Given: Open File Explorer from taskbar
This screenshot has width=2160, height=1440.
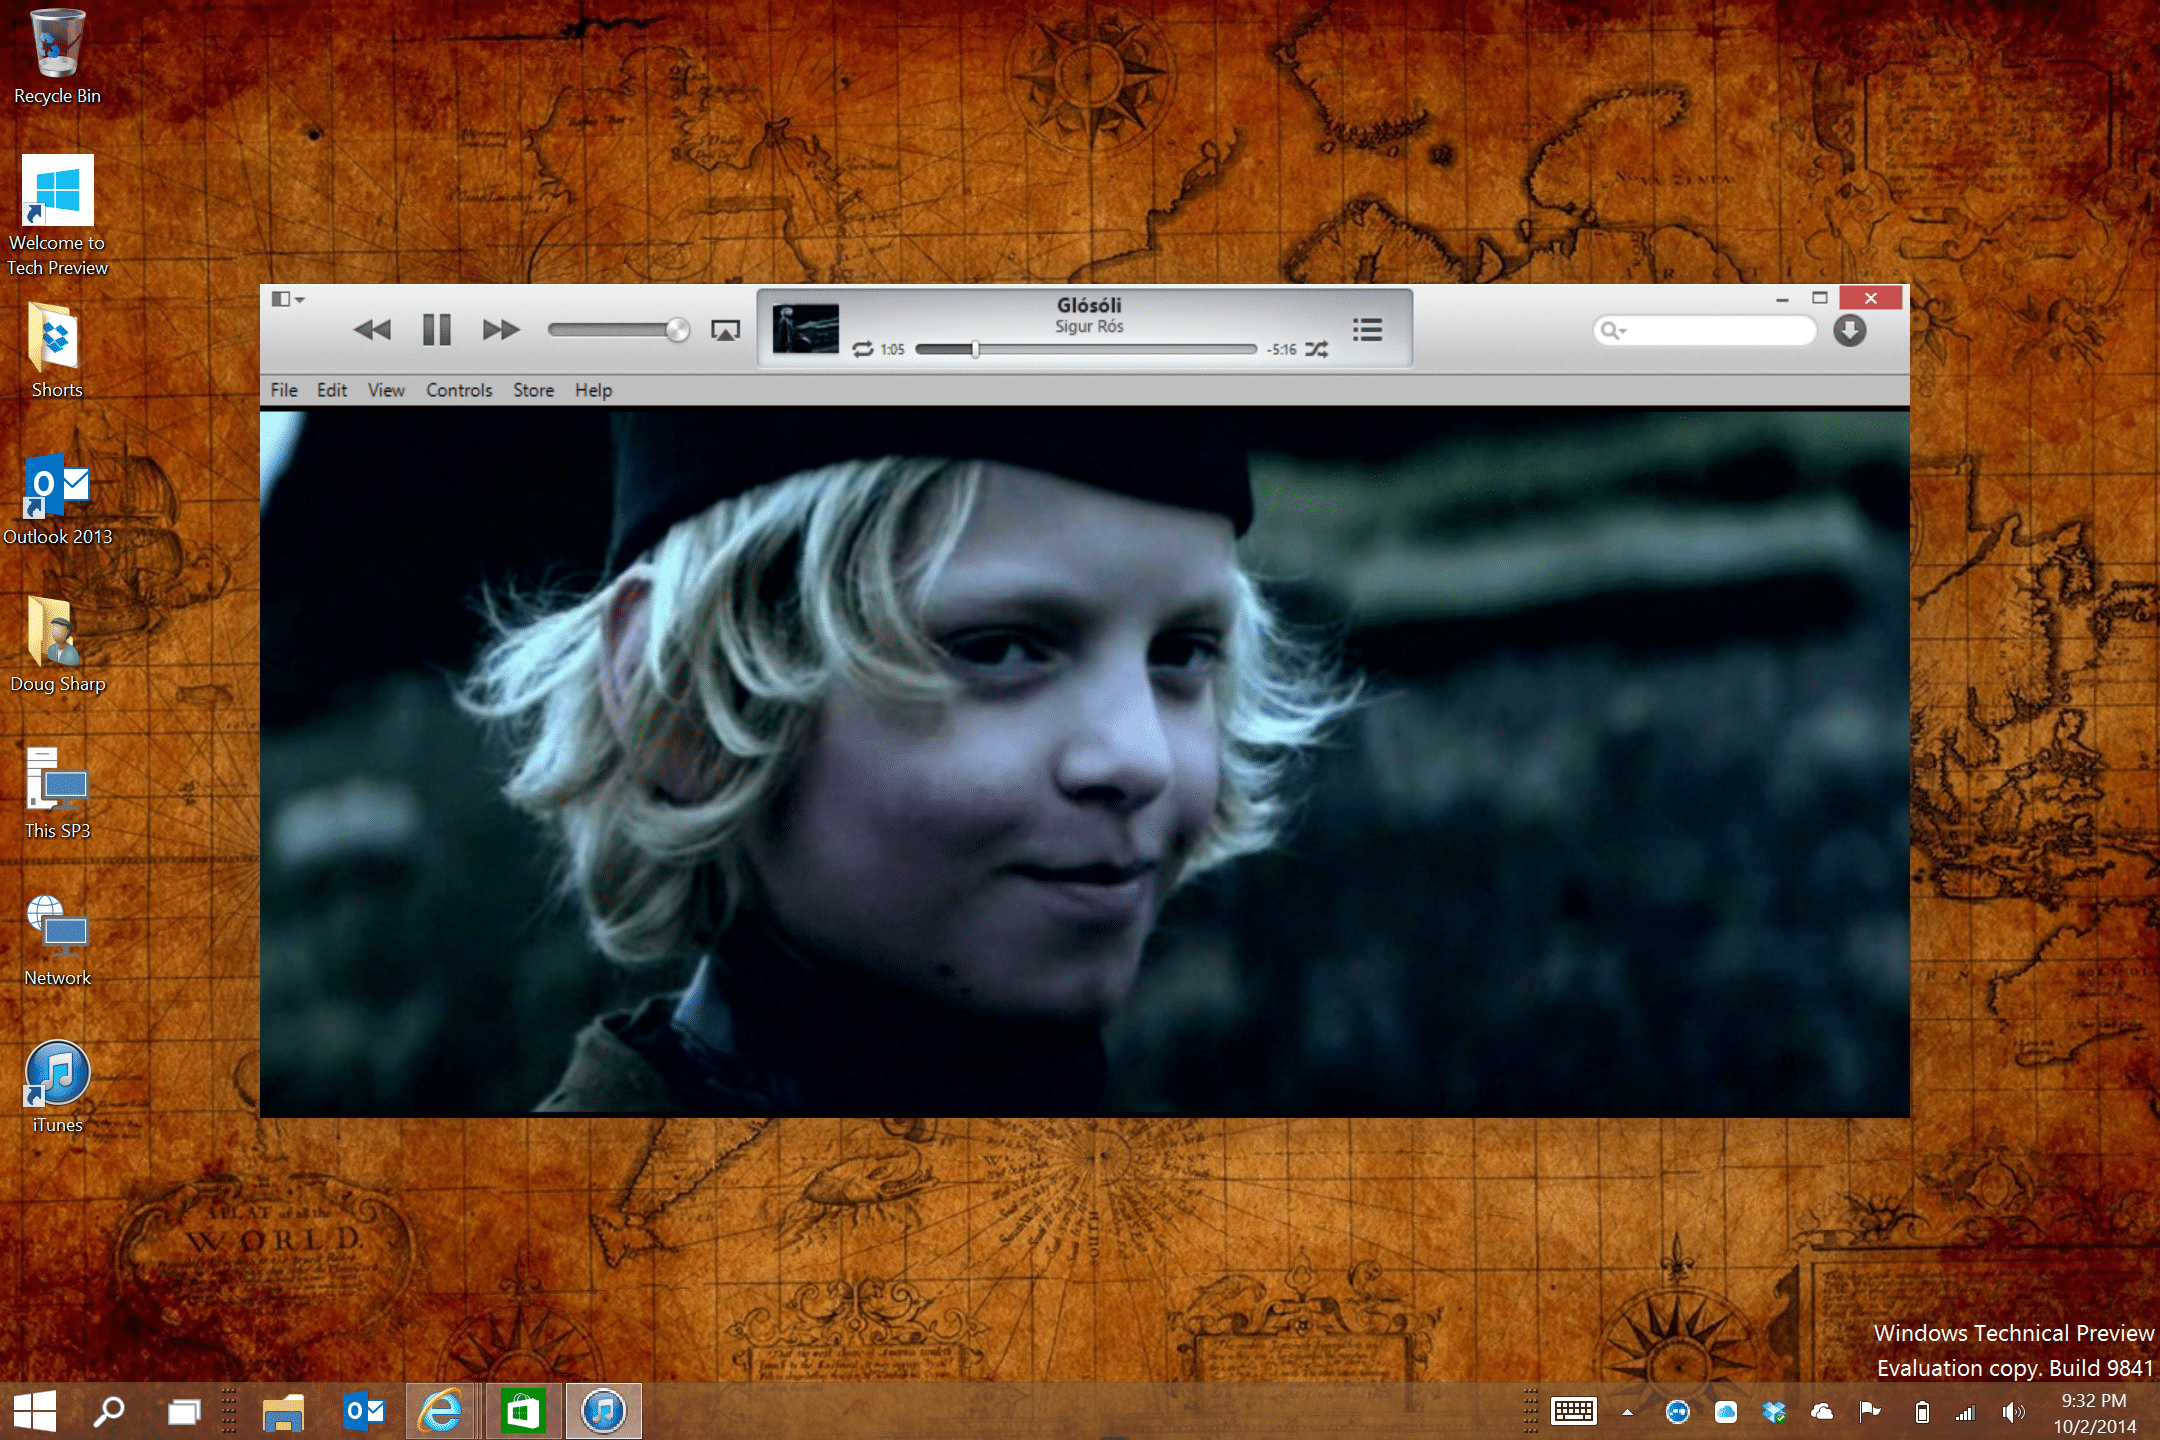Looking at the screenshot, I should [x=283, y=1411].
